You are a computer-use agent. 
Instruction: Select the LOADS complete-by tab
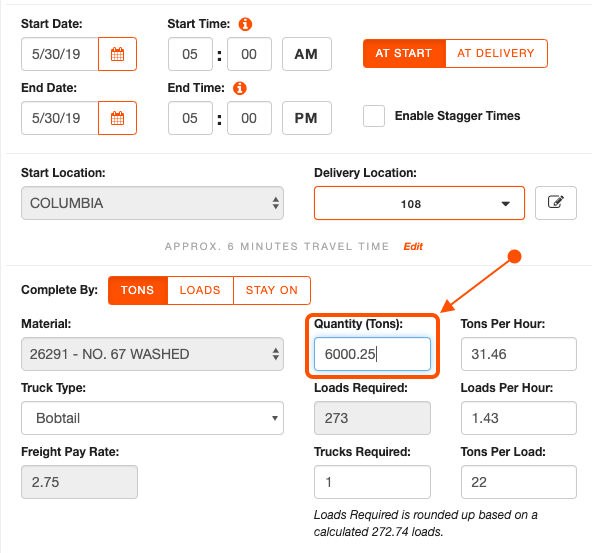200,290
